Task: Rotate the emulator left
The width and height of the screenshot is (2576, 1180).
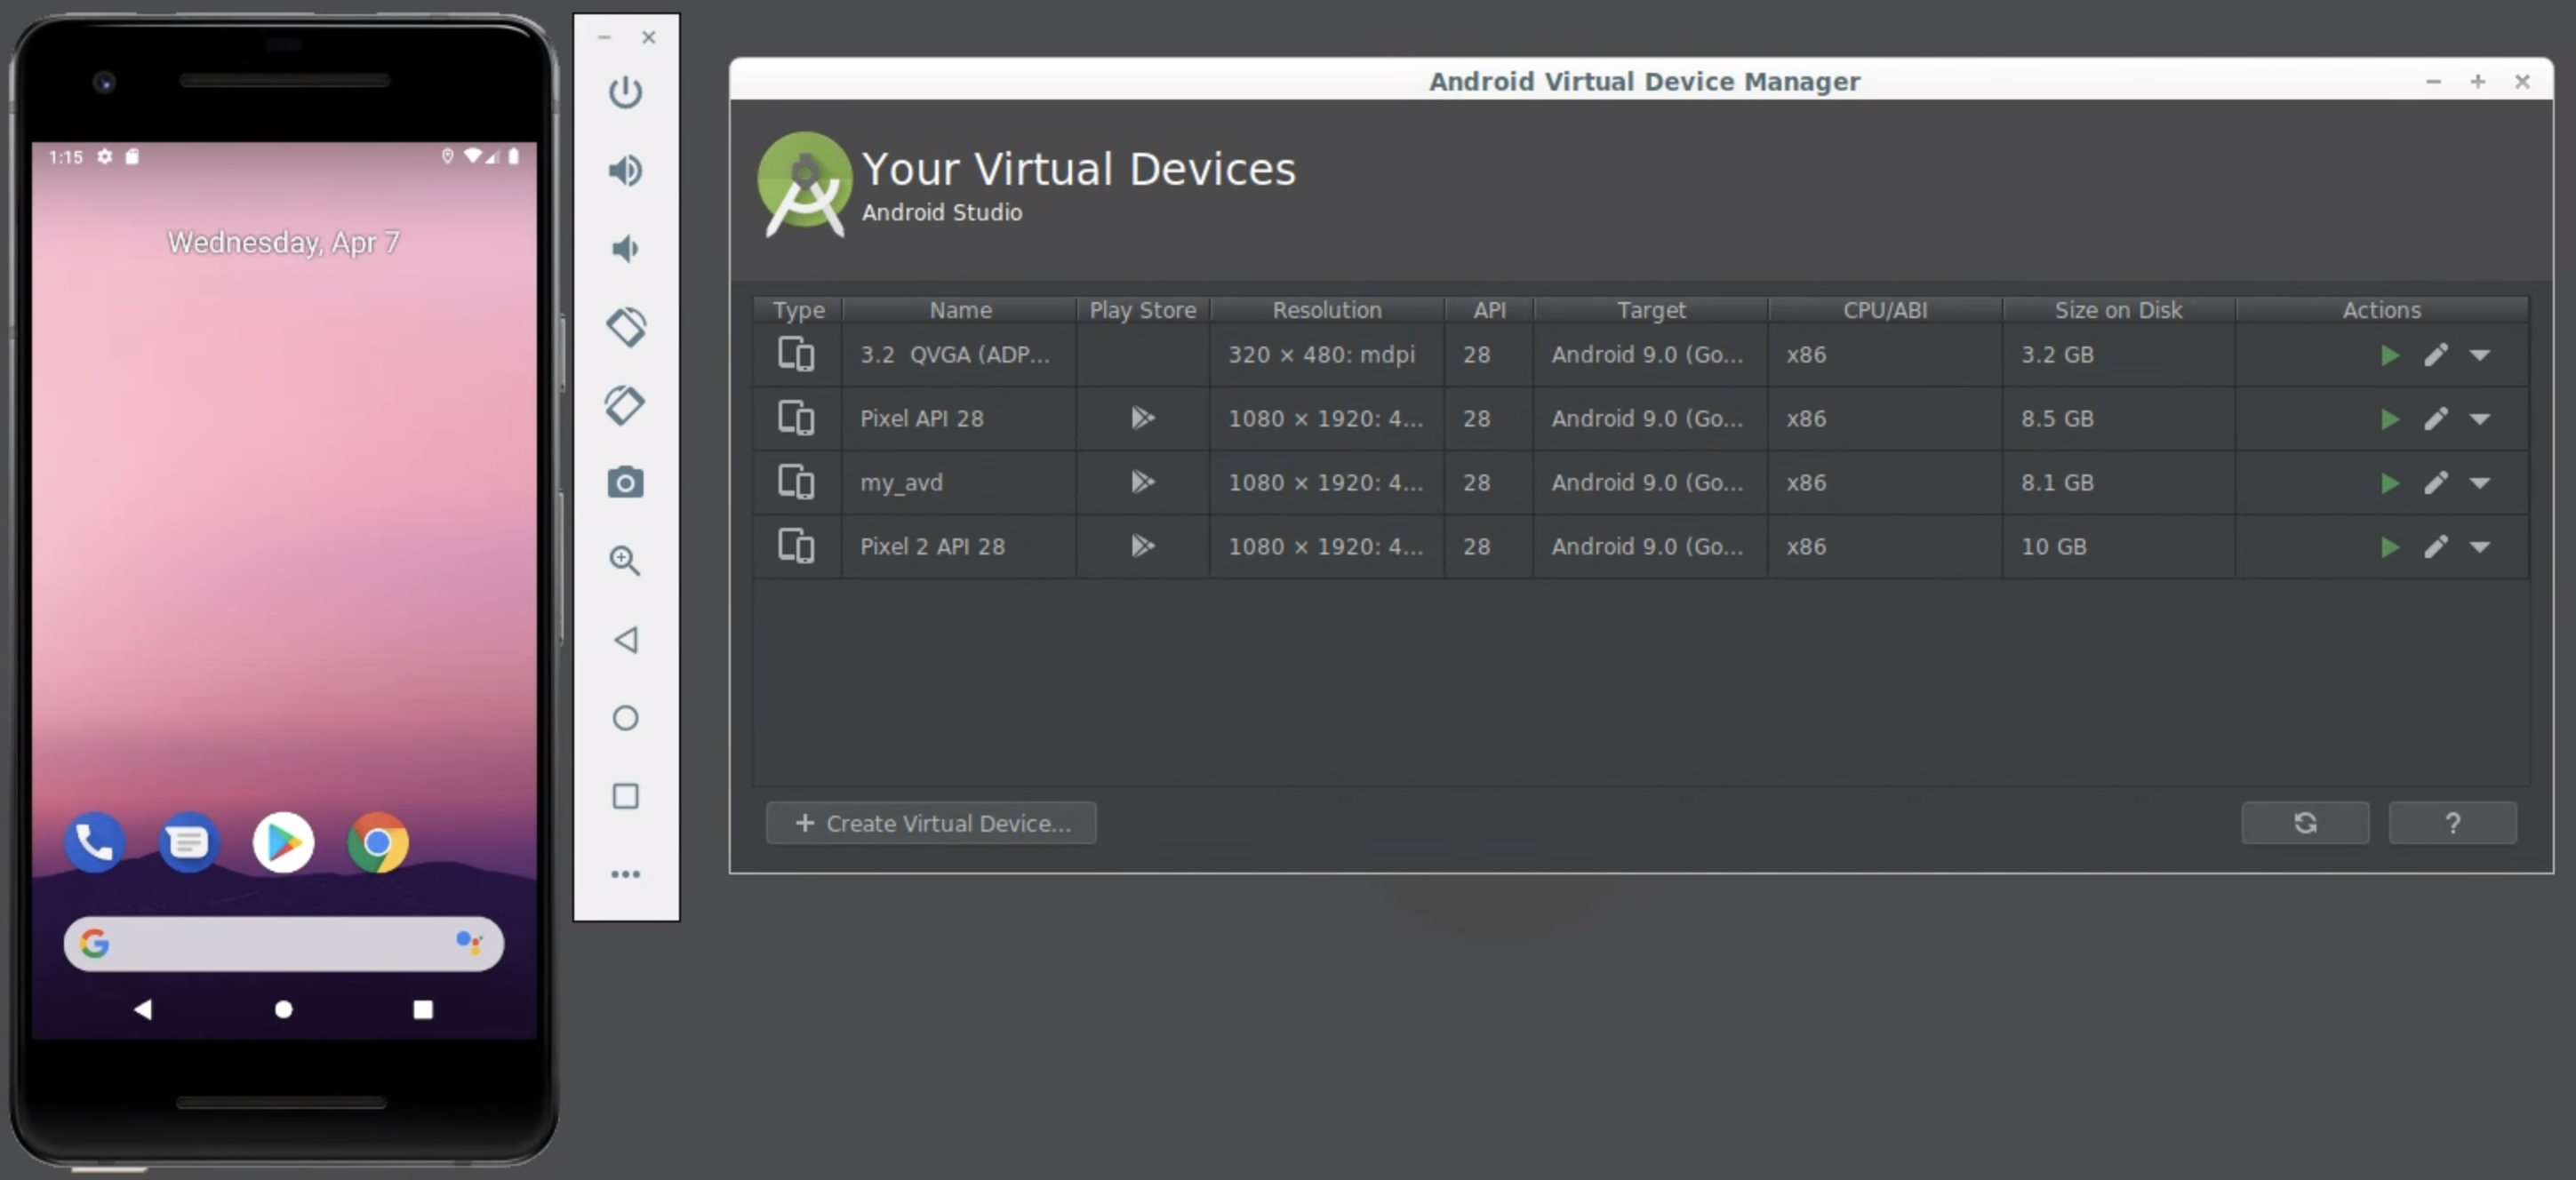Action: [x=625, y=327]
